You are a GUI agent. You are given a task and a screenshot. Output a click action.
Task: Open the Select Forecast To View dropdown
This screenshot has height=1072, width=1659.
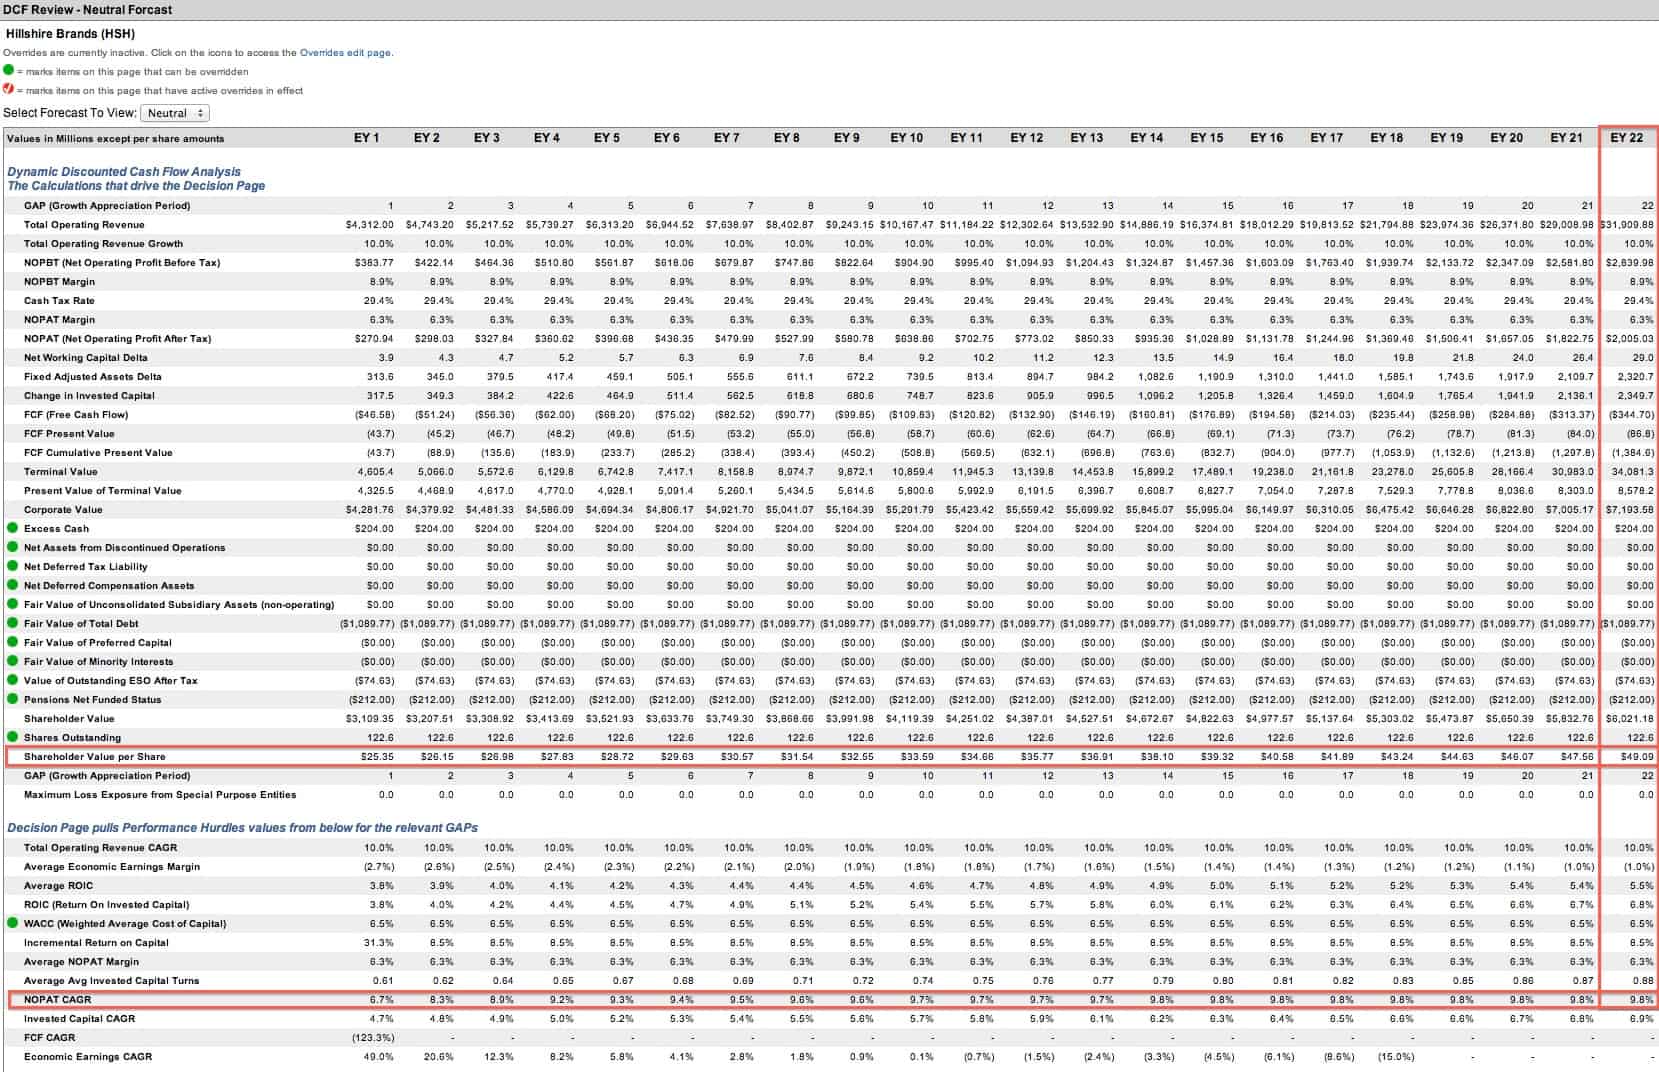[x=175, y=113]
